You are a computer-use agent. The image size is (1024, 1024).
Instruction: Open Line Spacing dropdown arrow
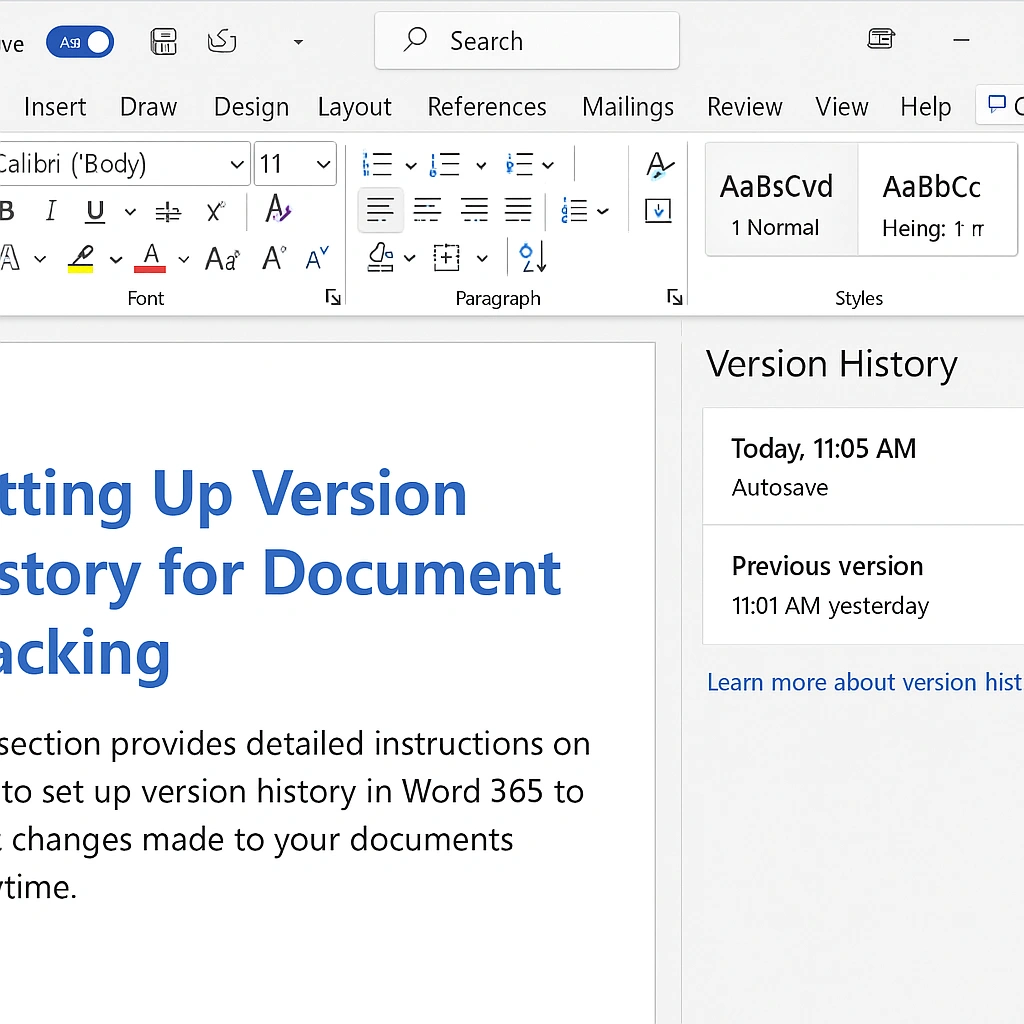point(603,211)
